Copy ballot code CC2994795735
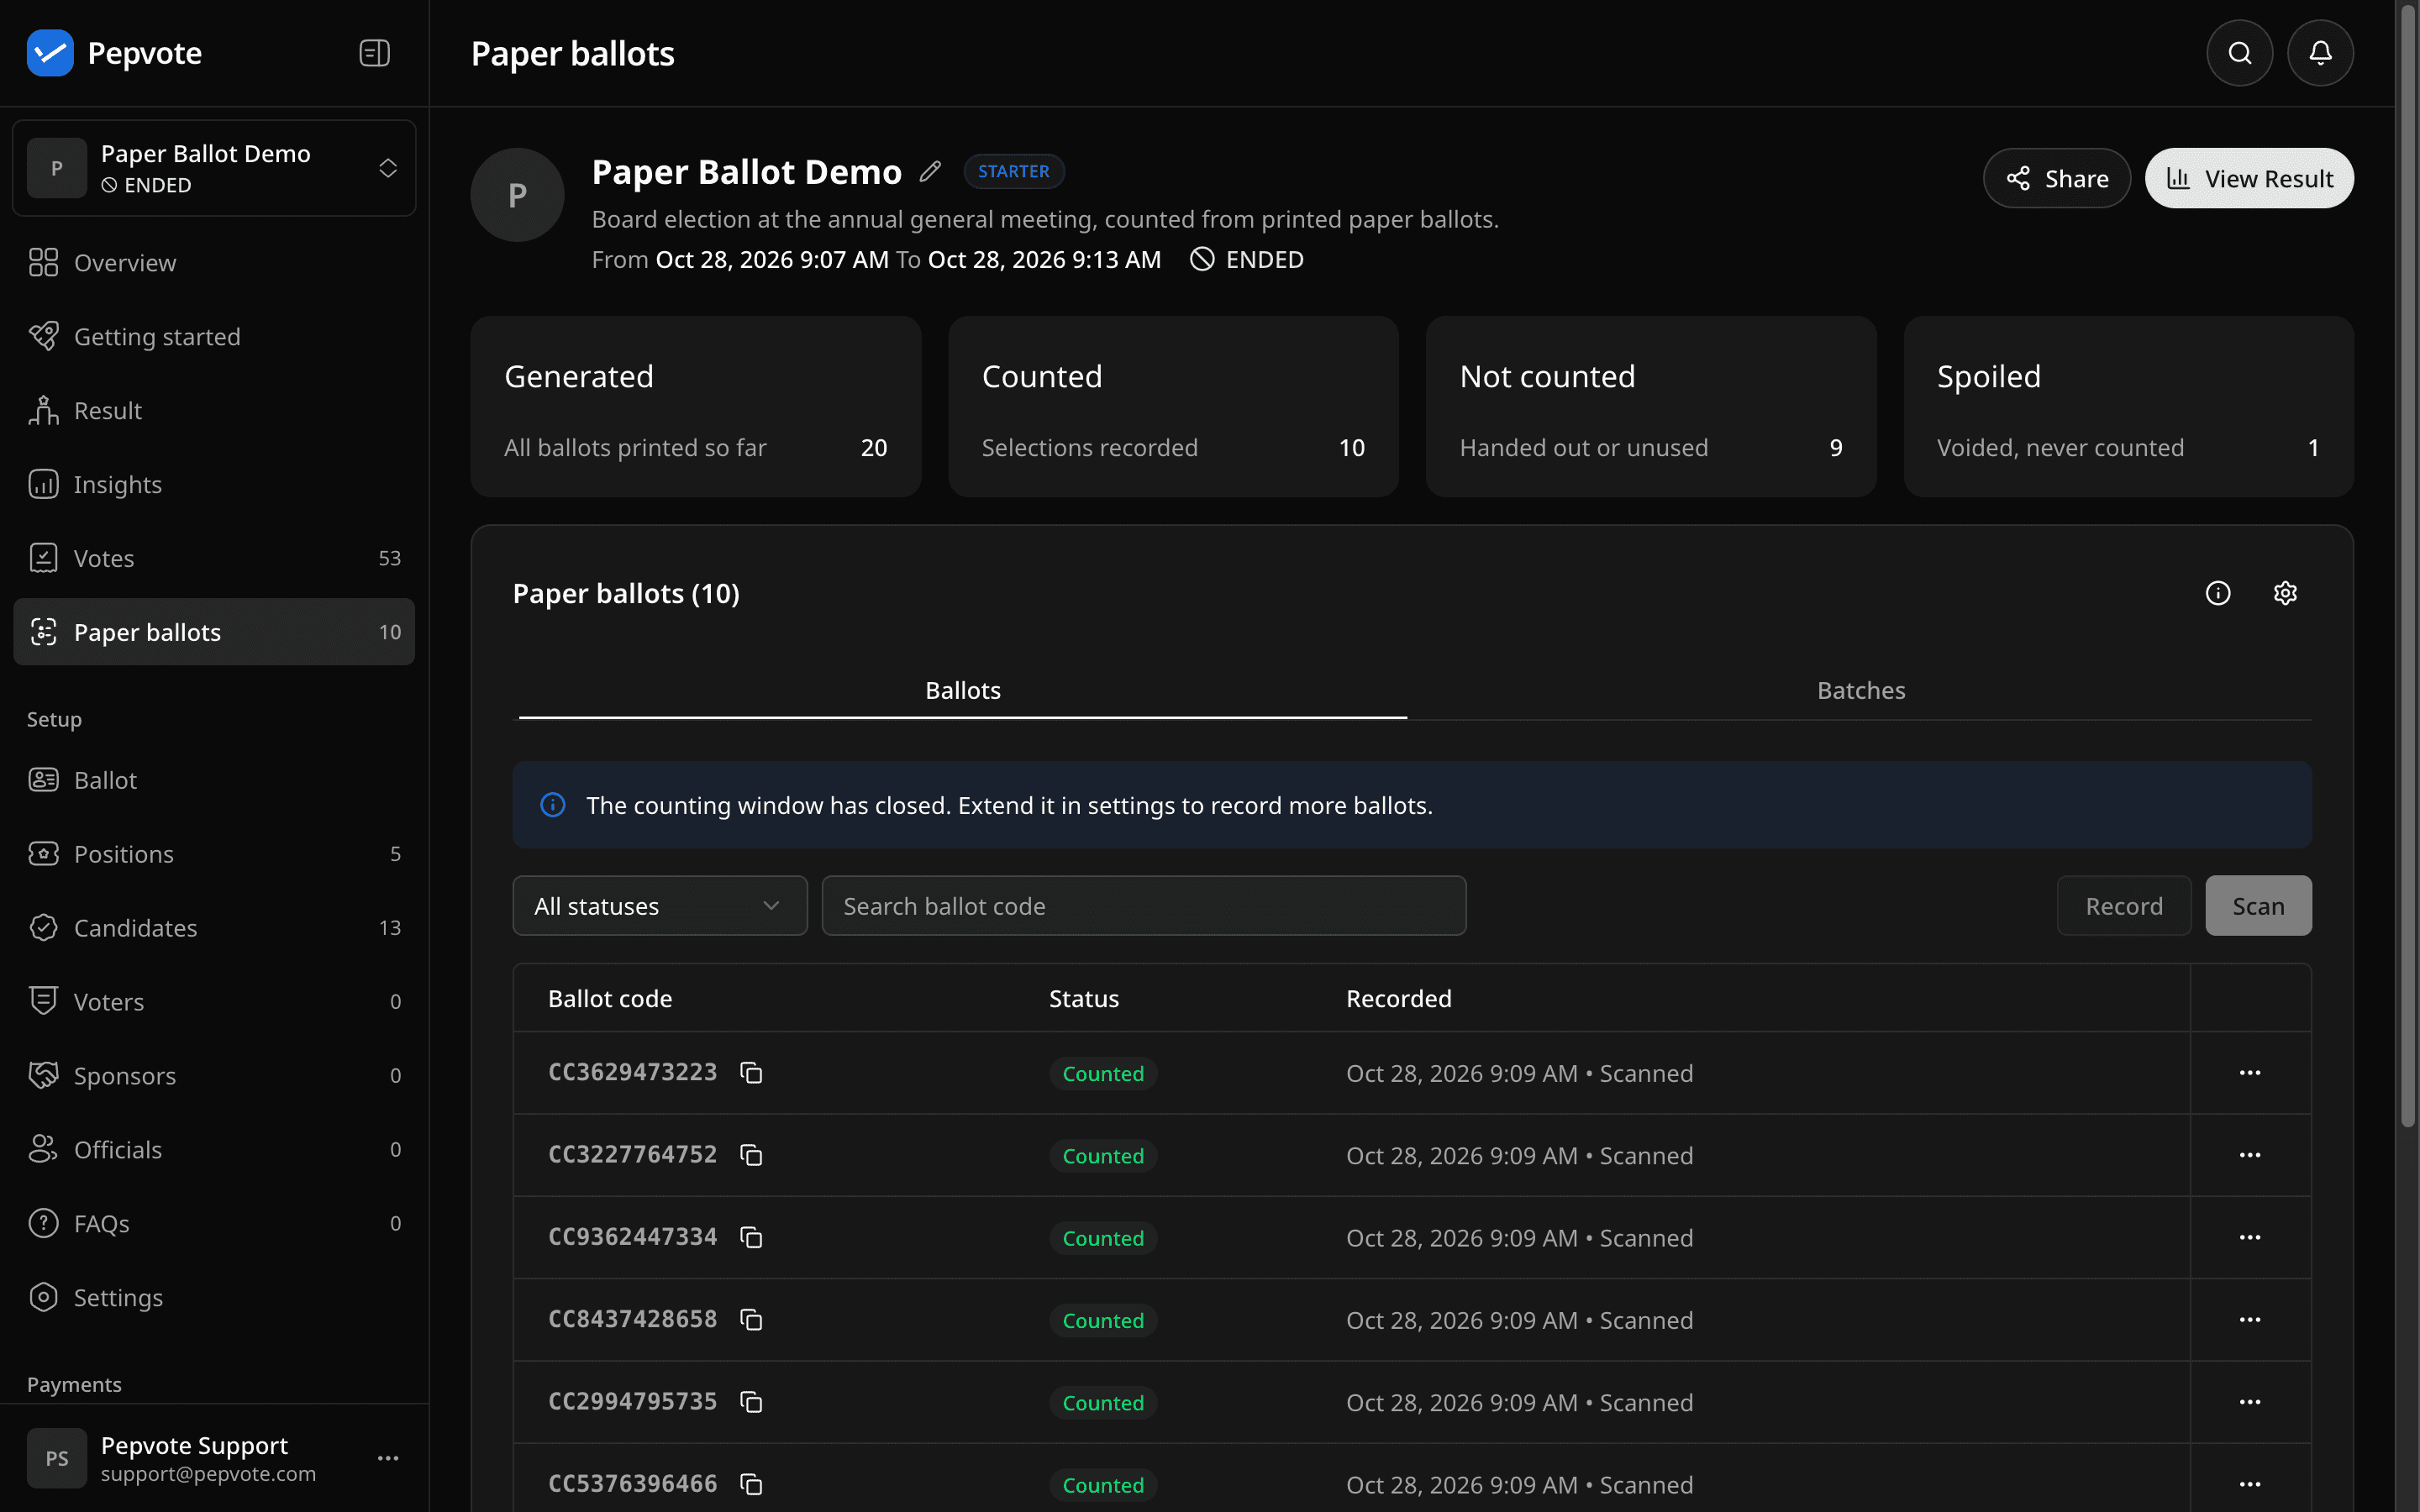 pyautogui.click(x=751, y=1402)
